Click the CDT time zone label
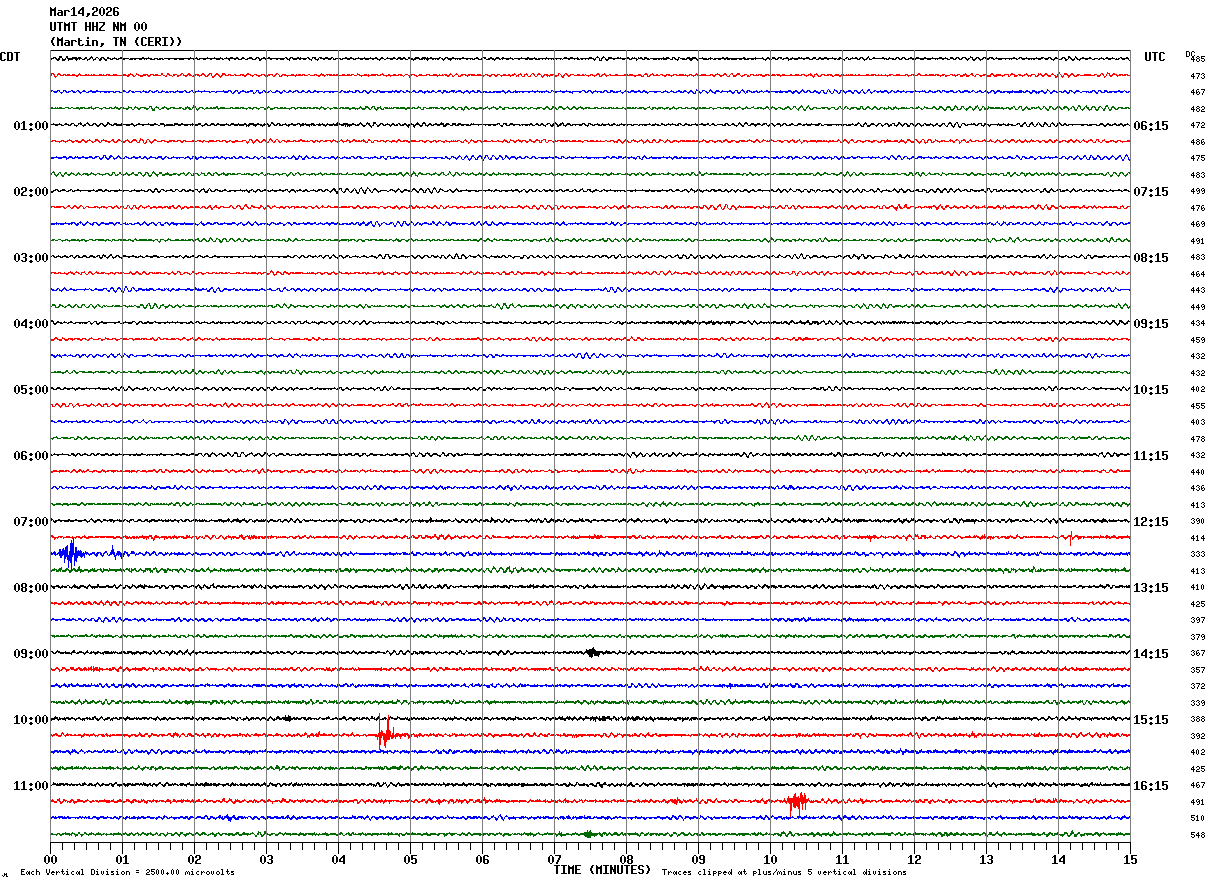The image size is (1210, 886). [10, 57]
